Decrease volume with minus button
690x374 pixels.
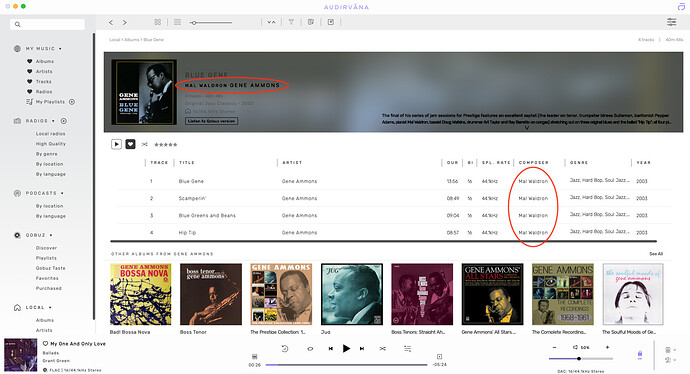coord(554,347)
